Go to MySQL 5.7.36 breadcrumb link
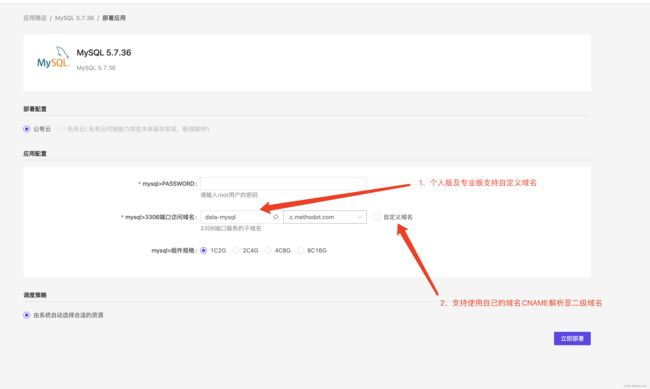The image size is (650, 389). click(x=75, y=18)
